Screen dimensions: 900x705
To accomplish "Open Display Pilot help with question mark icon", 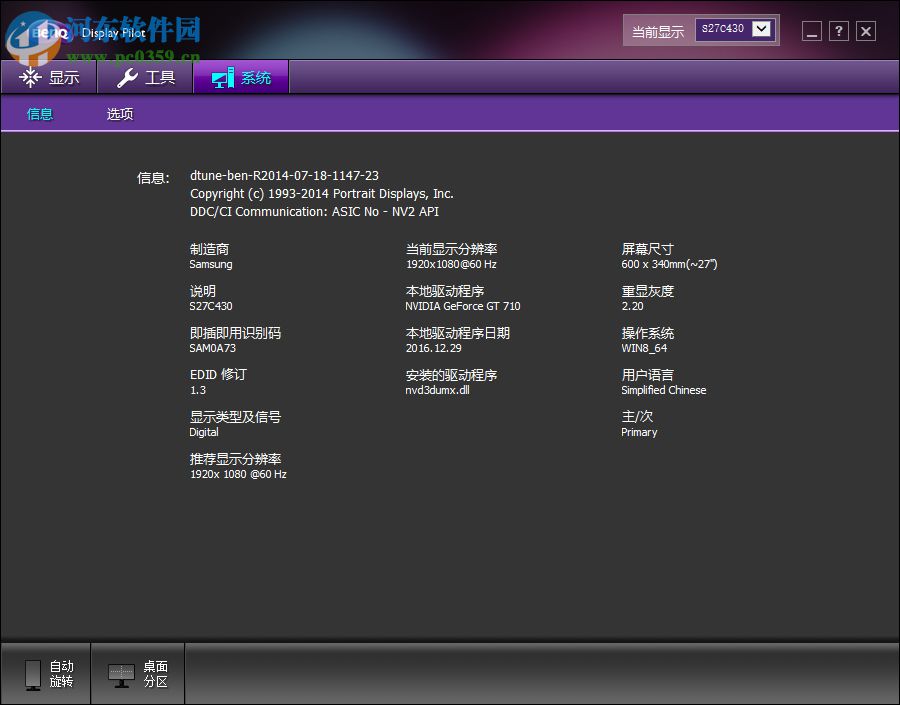I will pos(838,31).
